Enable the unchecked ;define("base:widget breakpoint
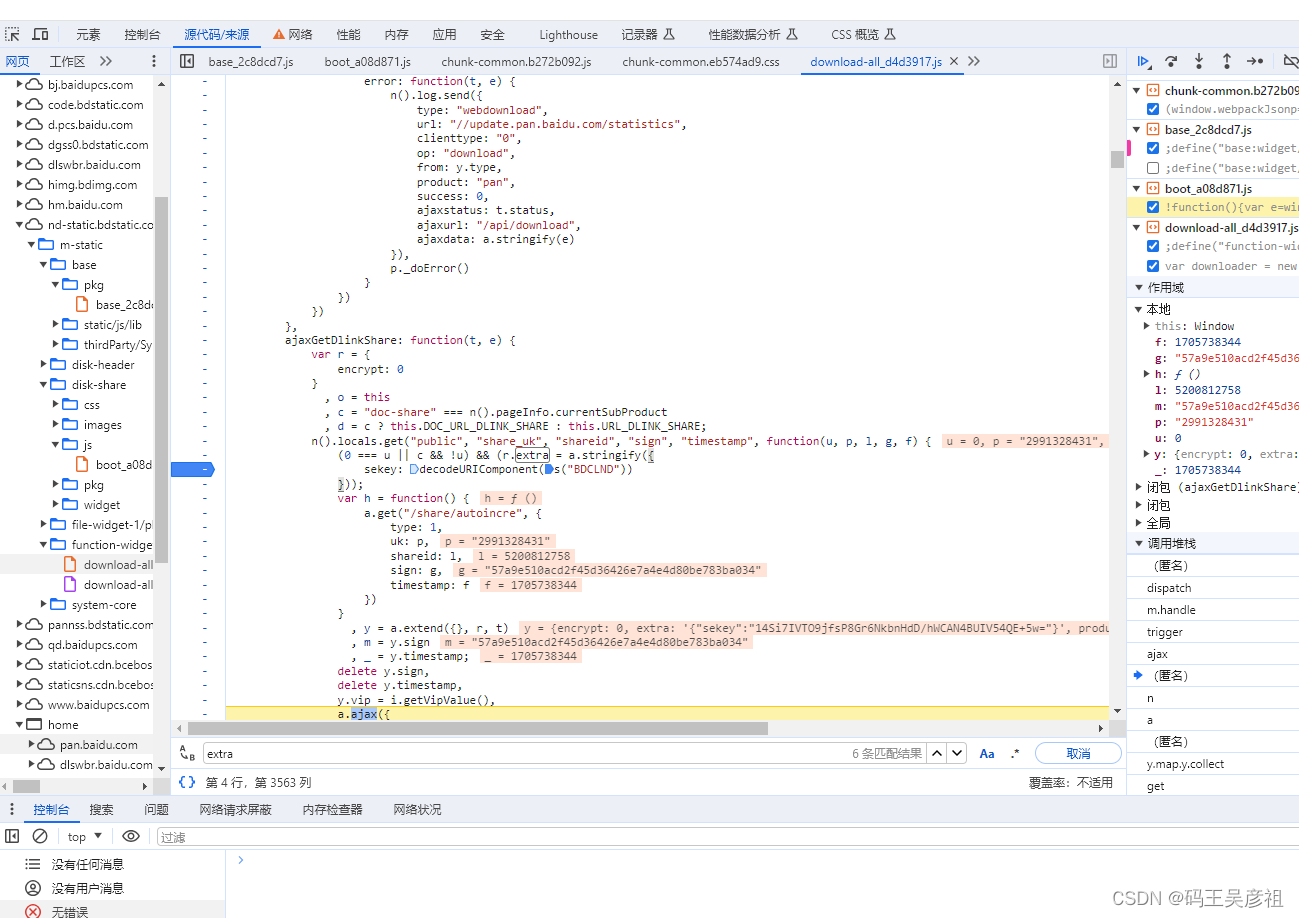The height and width of the screenshot is (918, 1299). pyautogui.click(x=1153, y=168)
